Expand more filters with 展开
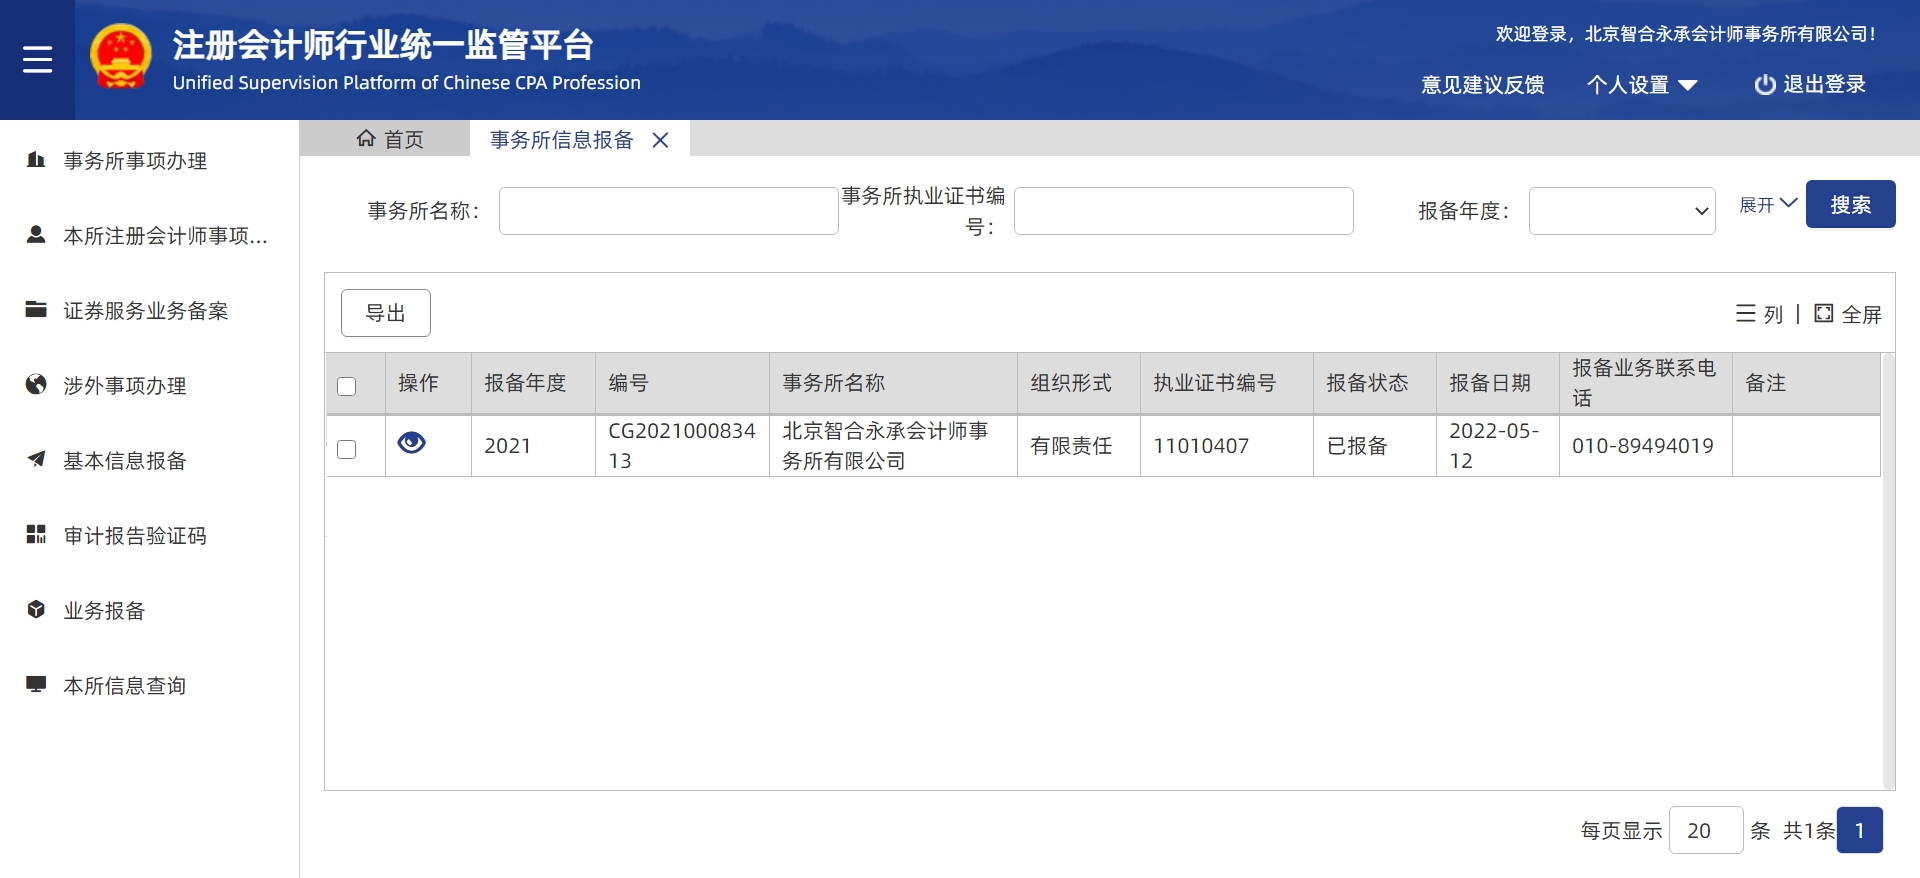 [x=1767, y=205]
